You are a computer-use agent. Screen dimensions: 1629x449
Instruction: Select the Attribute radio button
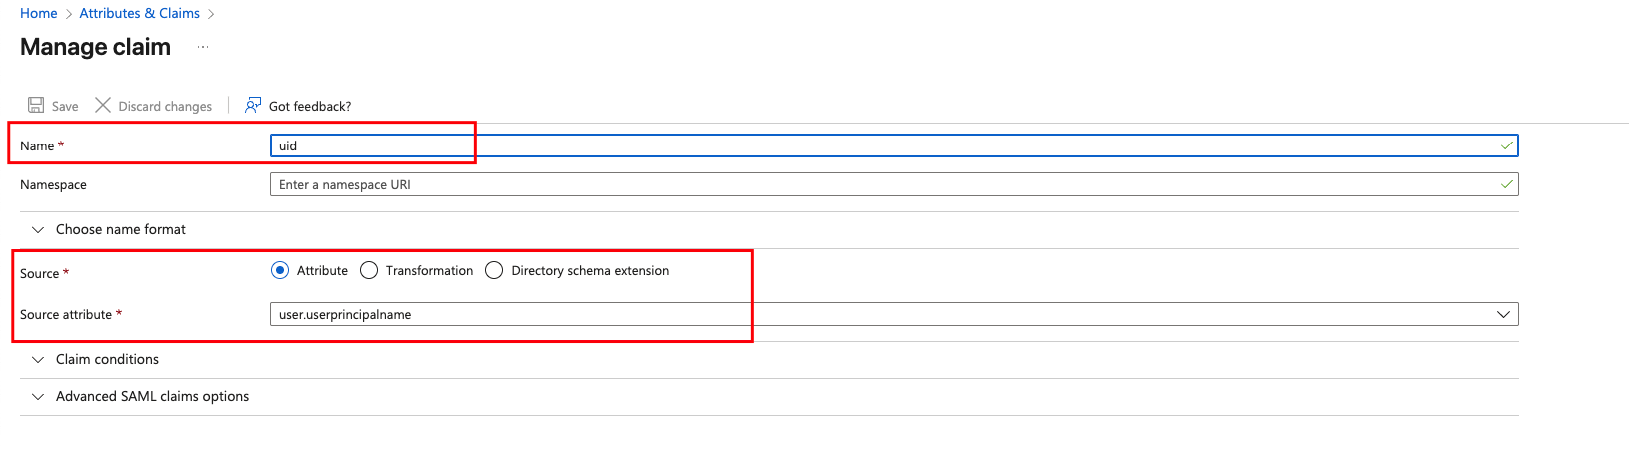click(x=281, y=271)
